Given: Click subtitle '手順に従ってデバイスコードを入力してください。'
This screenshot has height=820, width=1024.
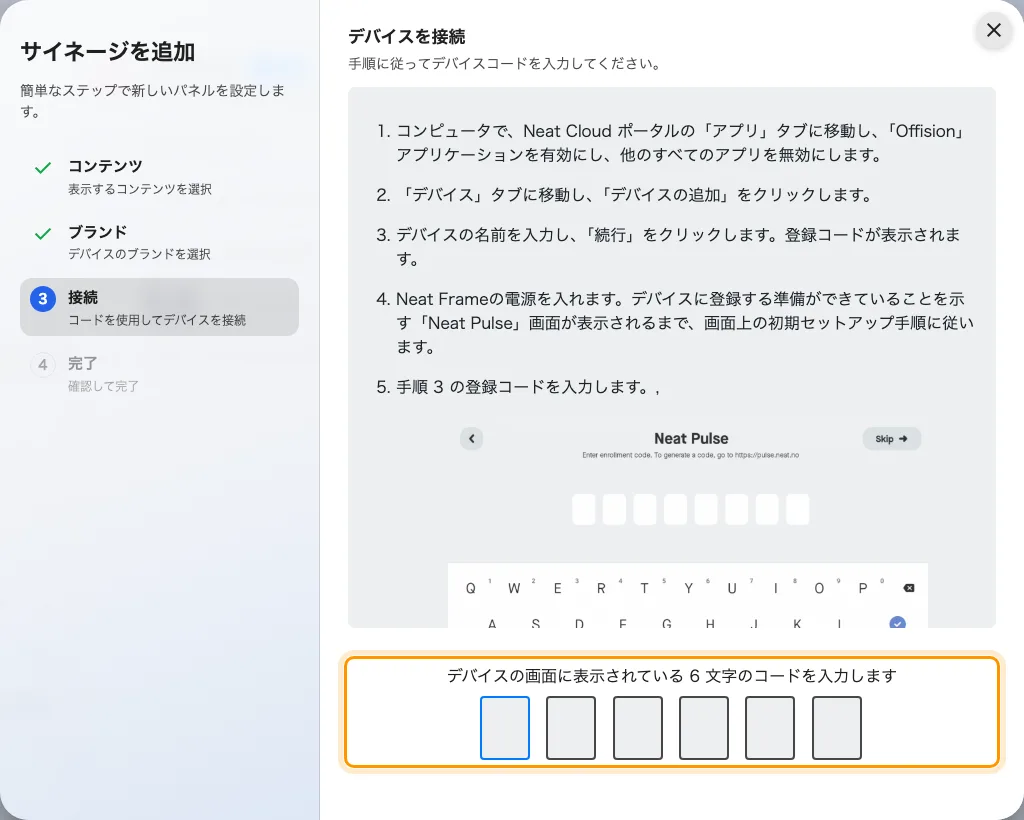Looking at the screenshot, I should 505,64.
